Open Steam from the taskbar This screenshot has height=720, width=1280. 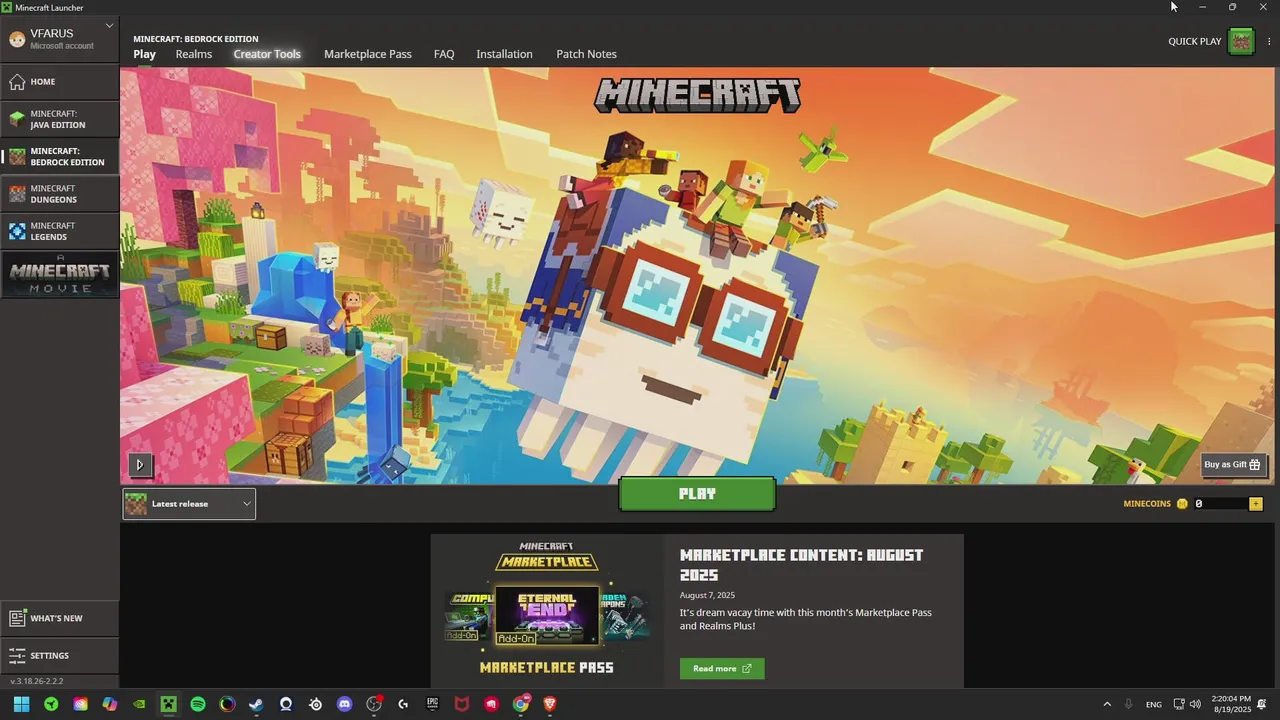click(x=256, y=704)
